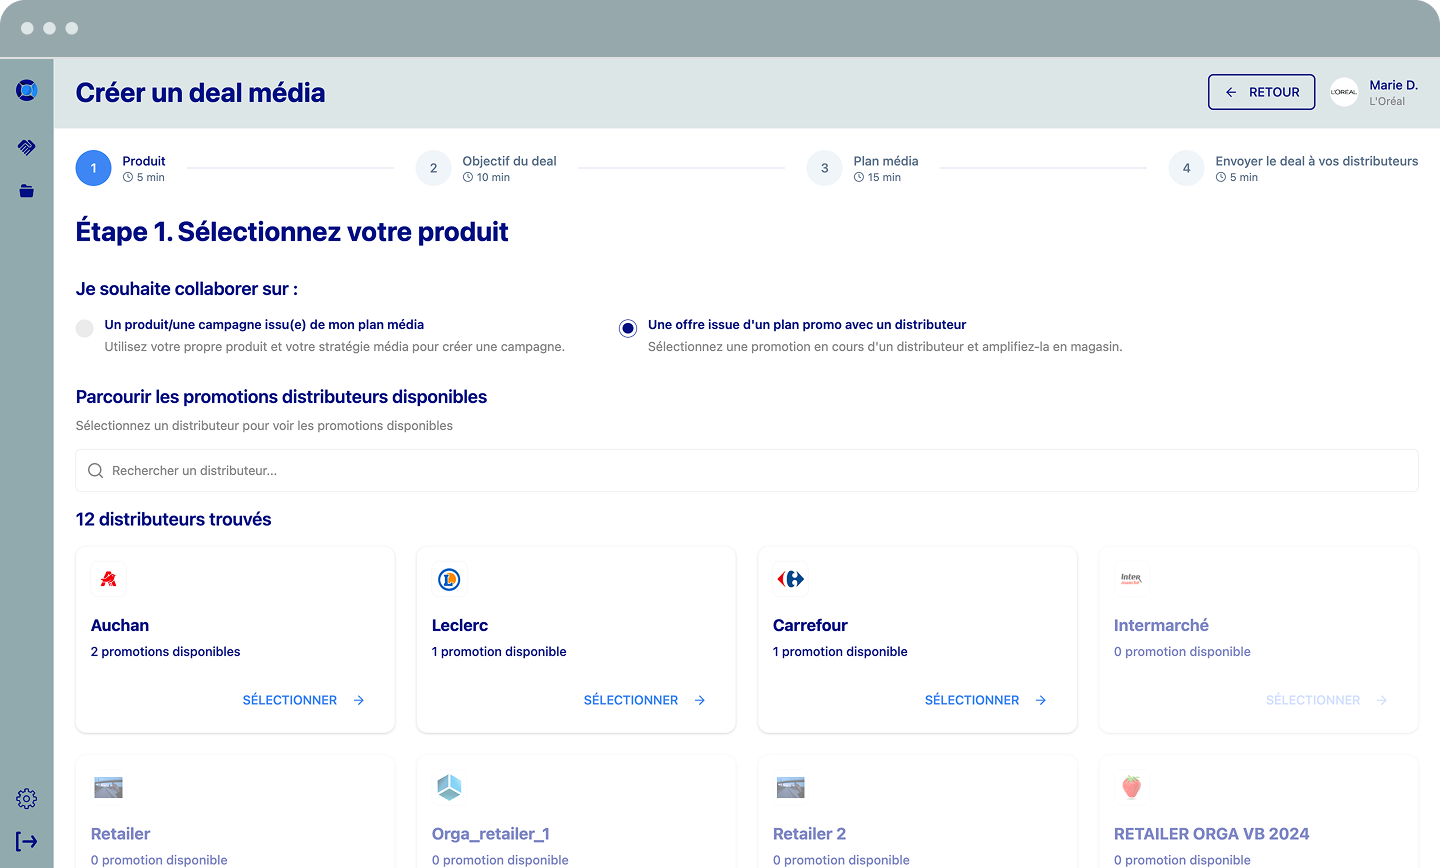
Task: Click the Auchan card title
Action: [120, 626]
